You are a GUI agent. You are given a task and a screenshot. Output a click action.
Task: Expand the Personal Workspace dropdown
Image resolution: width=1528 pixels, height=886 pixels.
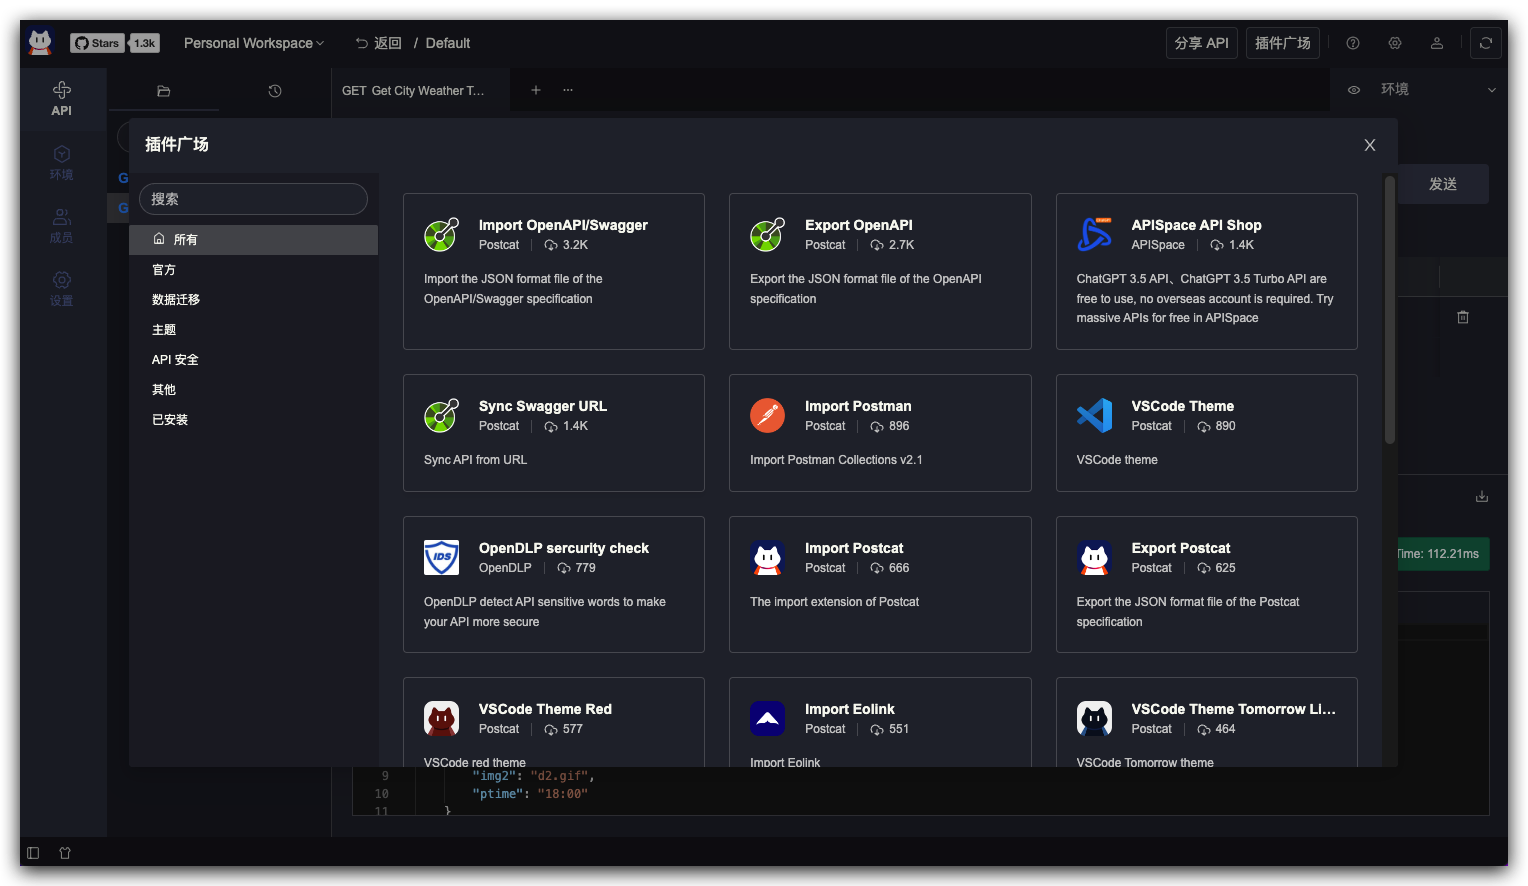[x=254, y=43]
